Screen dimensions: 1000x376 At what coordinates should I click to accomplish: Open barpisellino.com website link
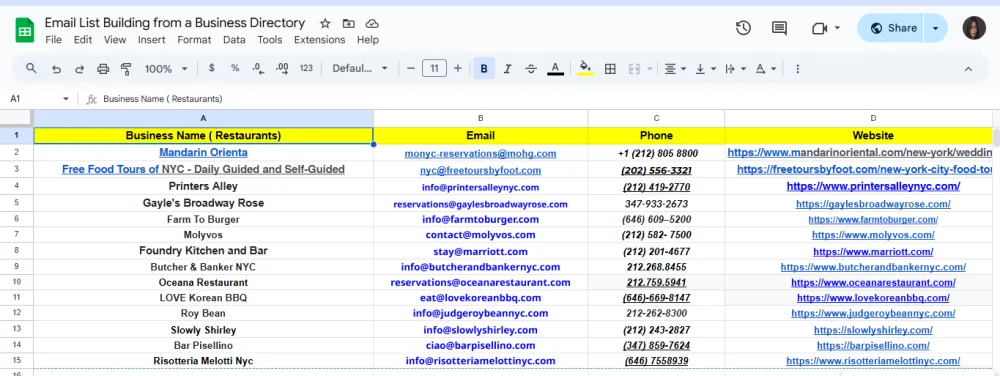[873, 345]
